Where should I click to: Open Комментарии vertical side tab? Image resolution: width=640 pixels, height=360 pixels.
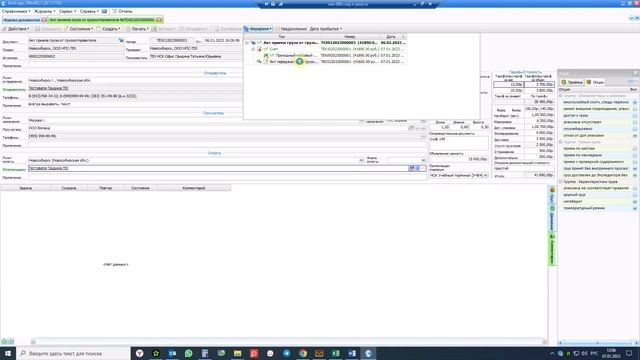pos(552,249)
